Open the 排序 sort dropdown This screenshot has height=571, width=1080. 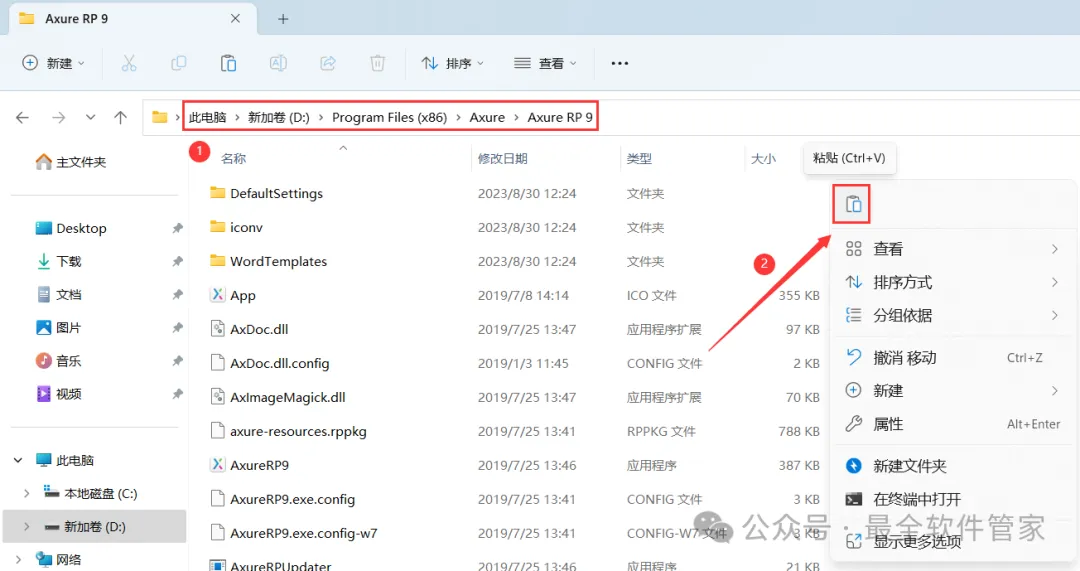453,63
